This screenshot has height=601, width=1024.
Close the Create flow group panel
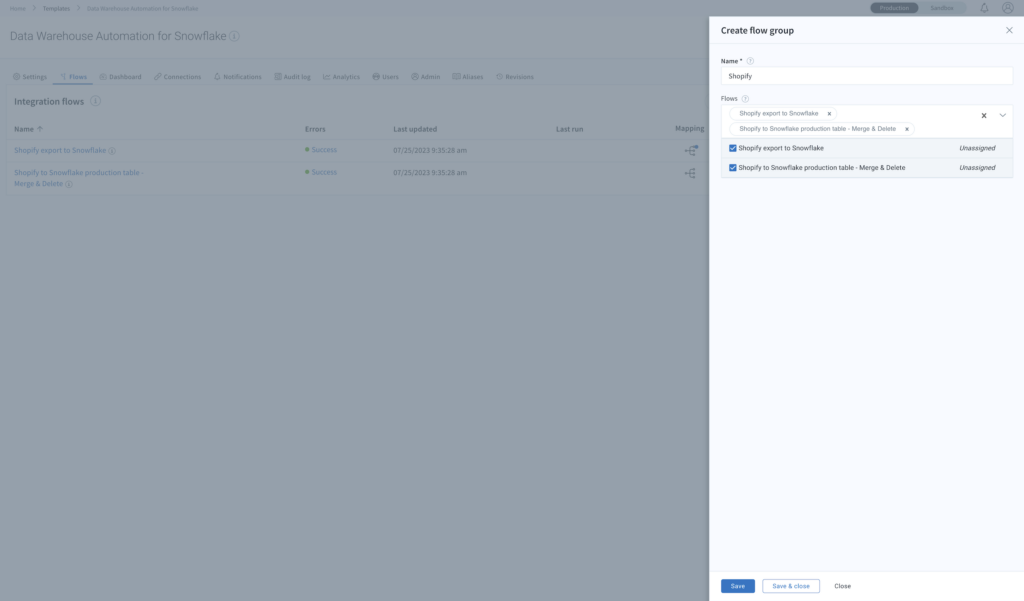coord(1009,31)
